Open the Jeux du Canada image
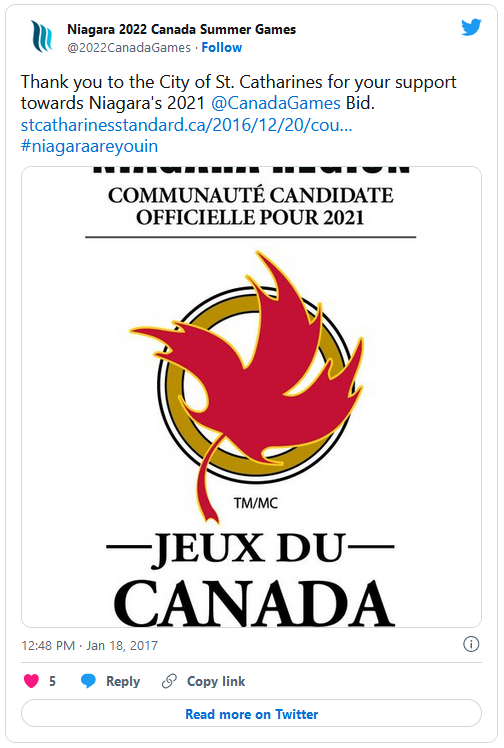Viewport: 504px width, 748px height. (251, 397)
